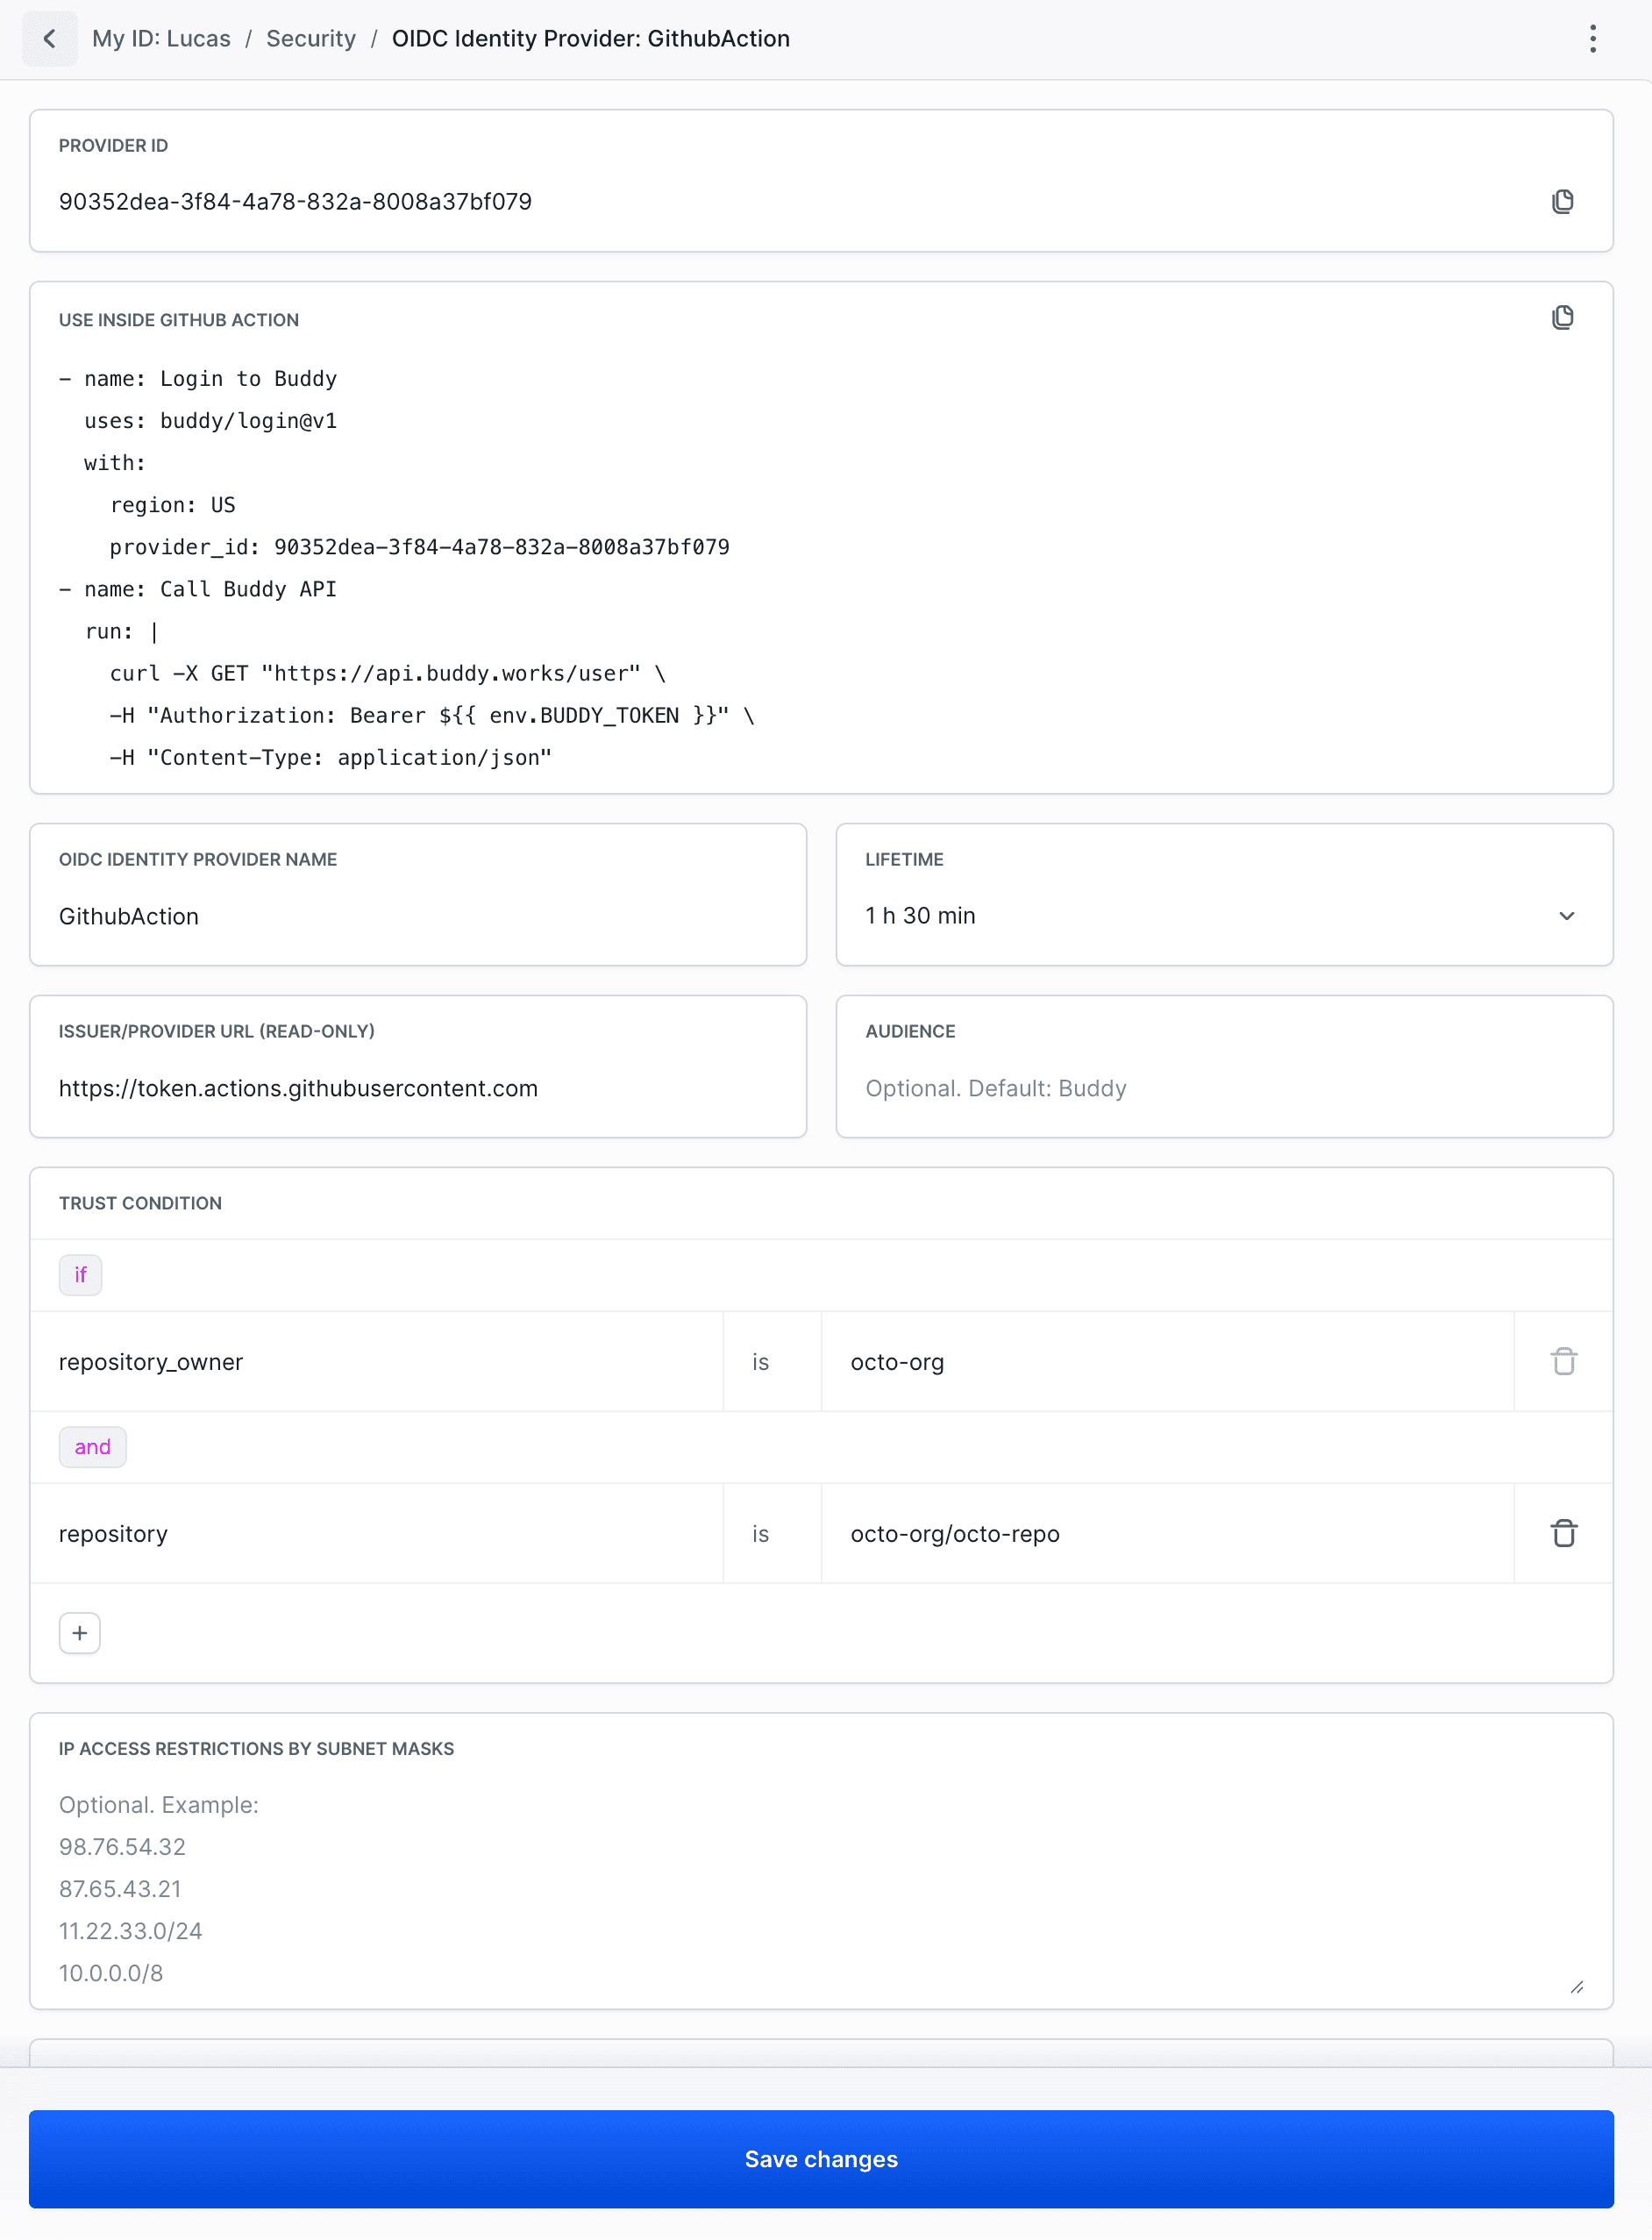Viewport: 1652px width, 2240px height.
Task: Open the My ID: Lucas breadcrumb
Action: (162, 38)
